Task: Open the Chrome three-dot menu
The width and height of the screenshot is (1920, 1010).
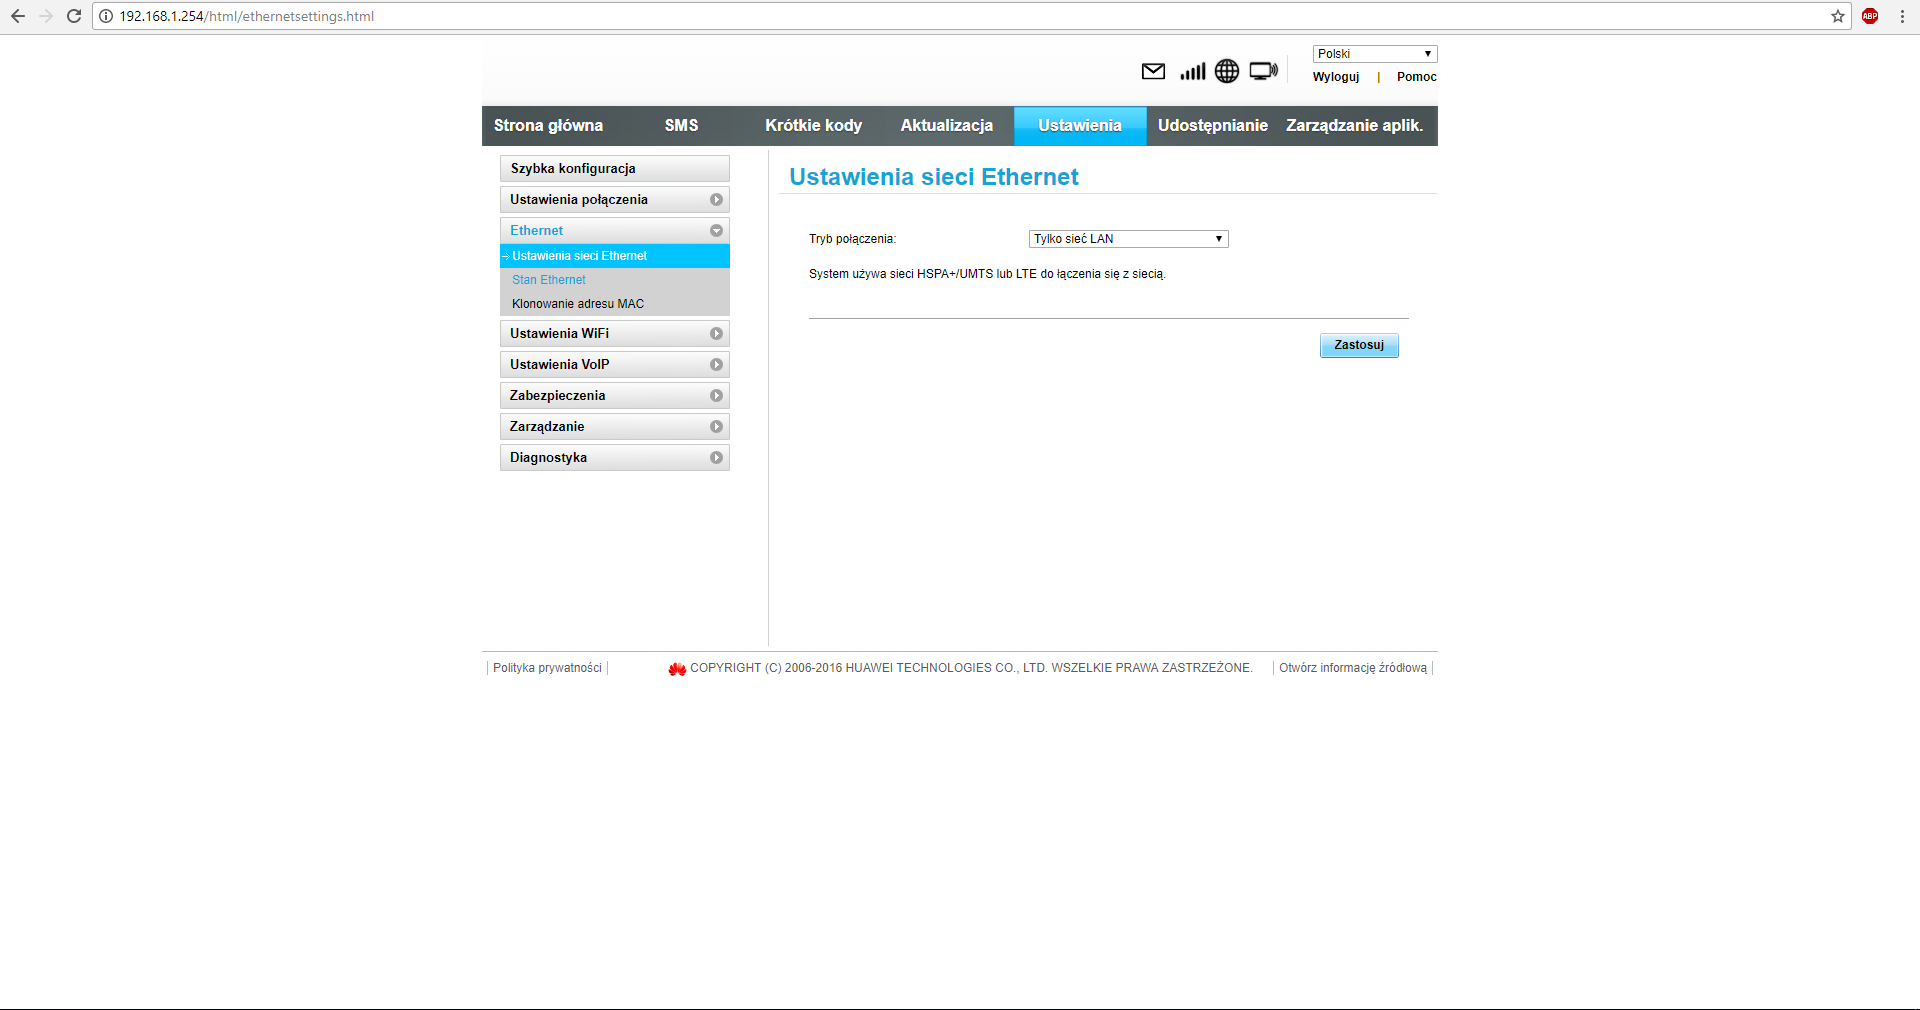Action: (x=1902, y=16)
